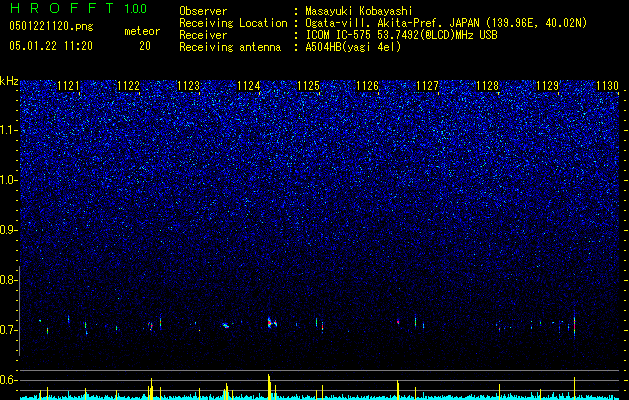The height and width of the screenshot is (400, 629).
Task: Click observer name Masayuki Kobayashi
Action: click(359, 11)
